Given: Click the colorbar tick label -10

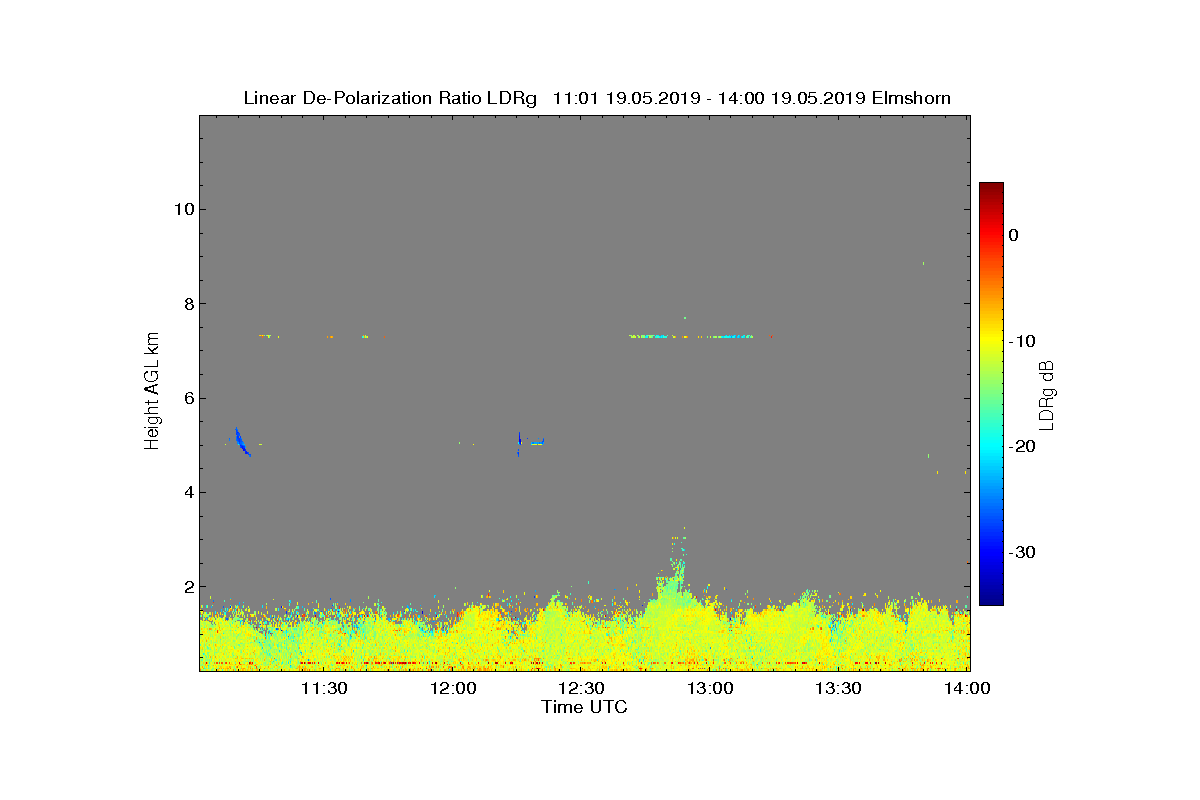Looking at the screenshot, I should pos(1021,341).
